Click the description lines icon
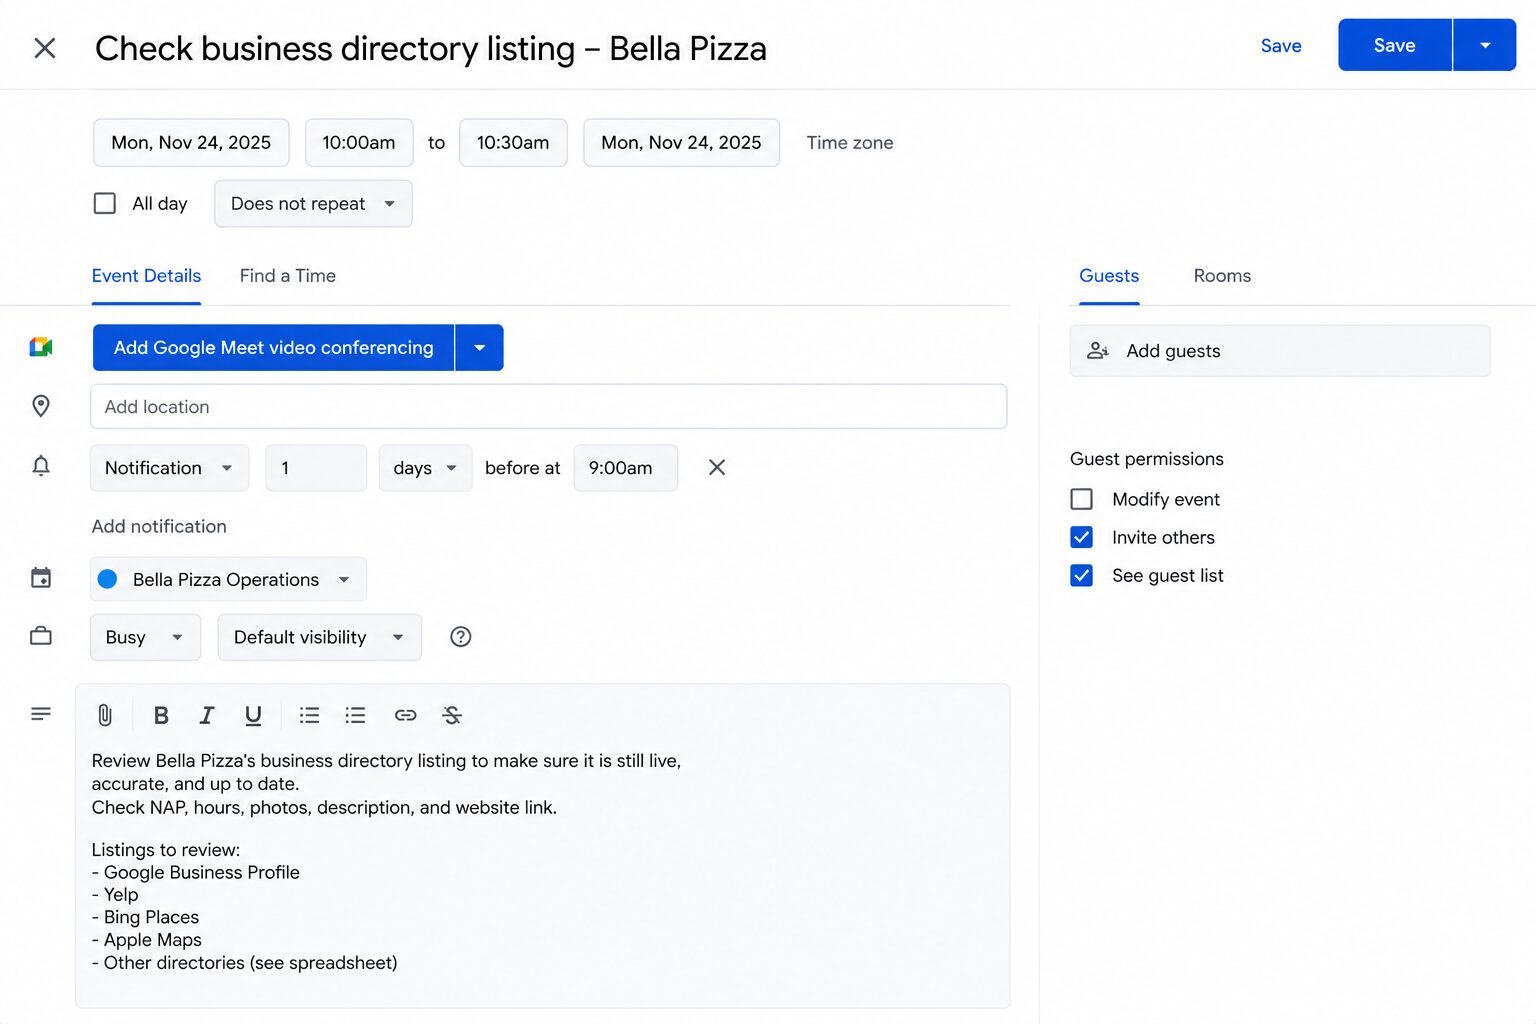This screenshot has height=1024, width=1536. 41,714
